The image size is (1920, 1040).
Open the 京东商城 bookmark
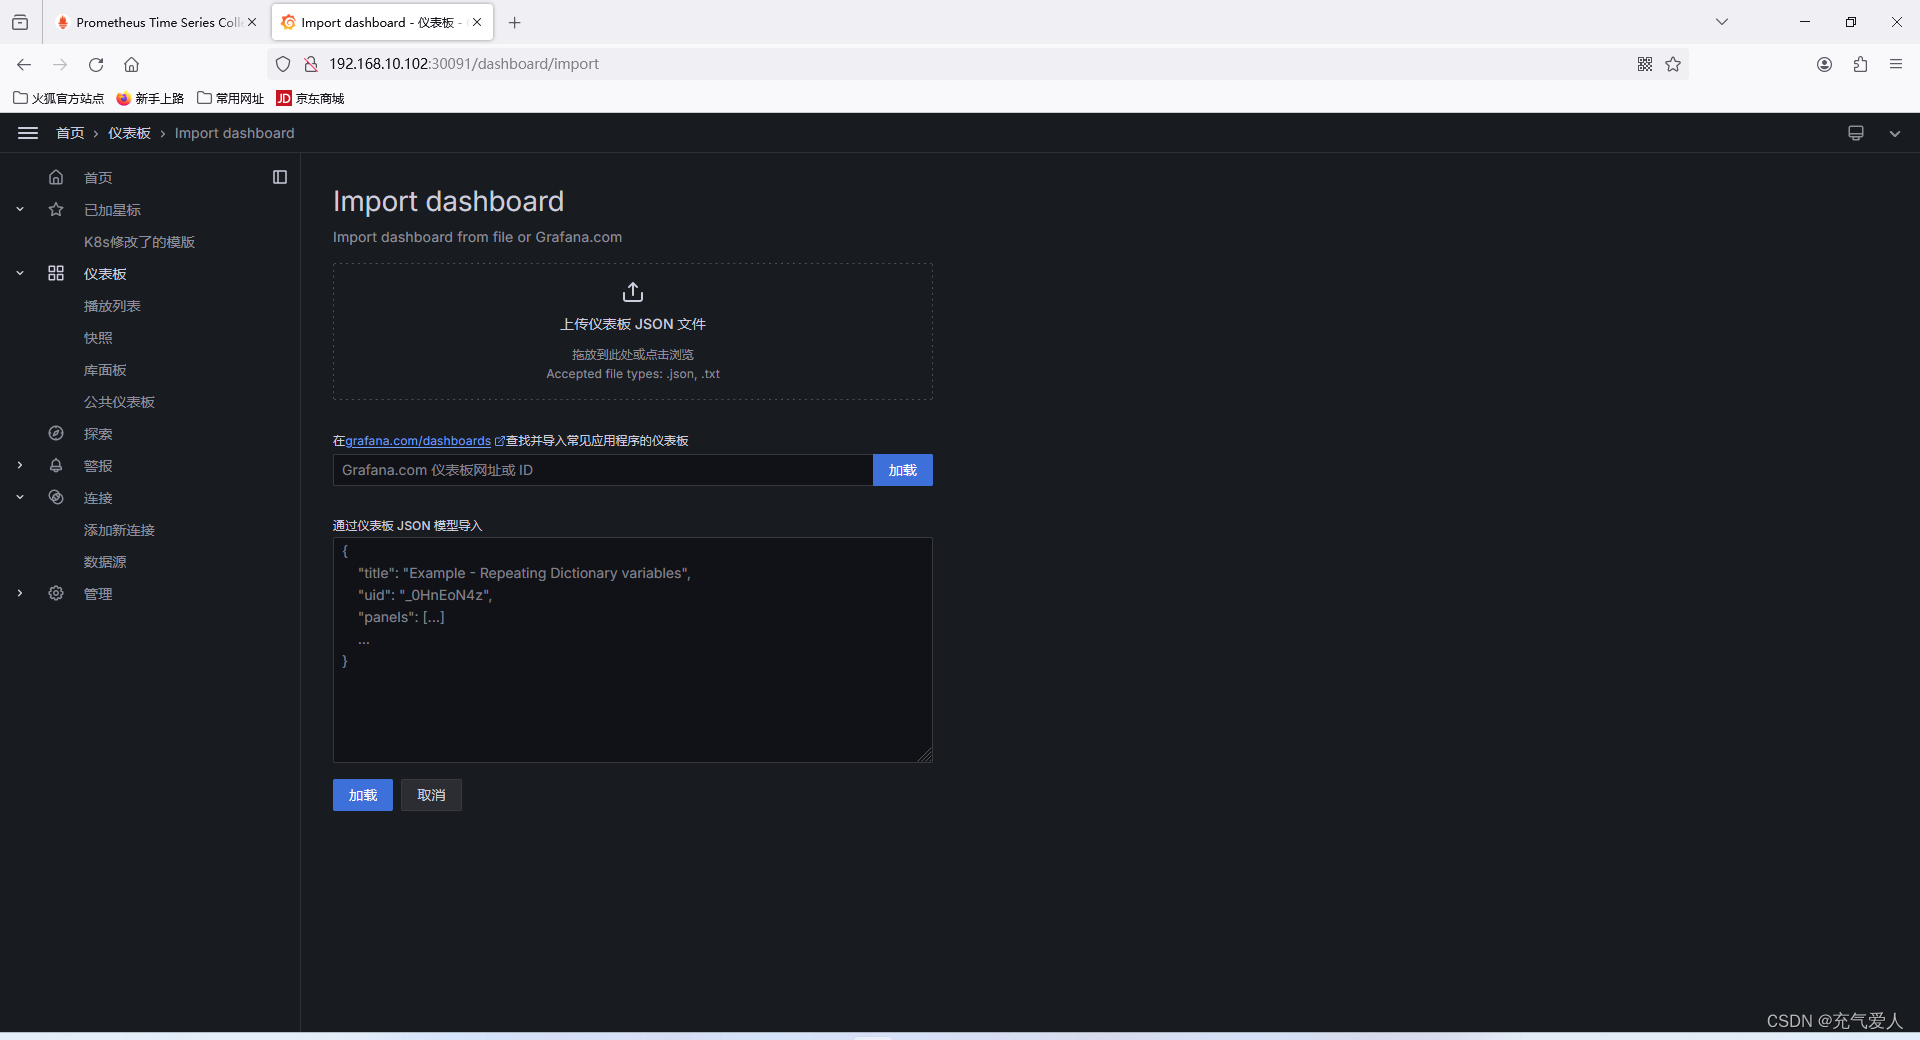pos(311,98)
